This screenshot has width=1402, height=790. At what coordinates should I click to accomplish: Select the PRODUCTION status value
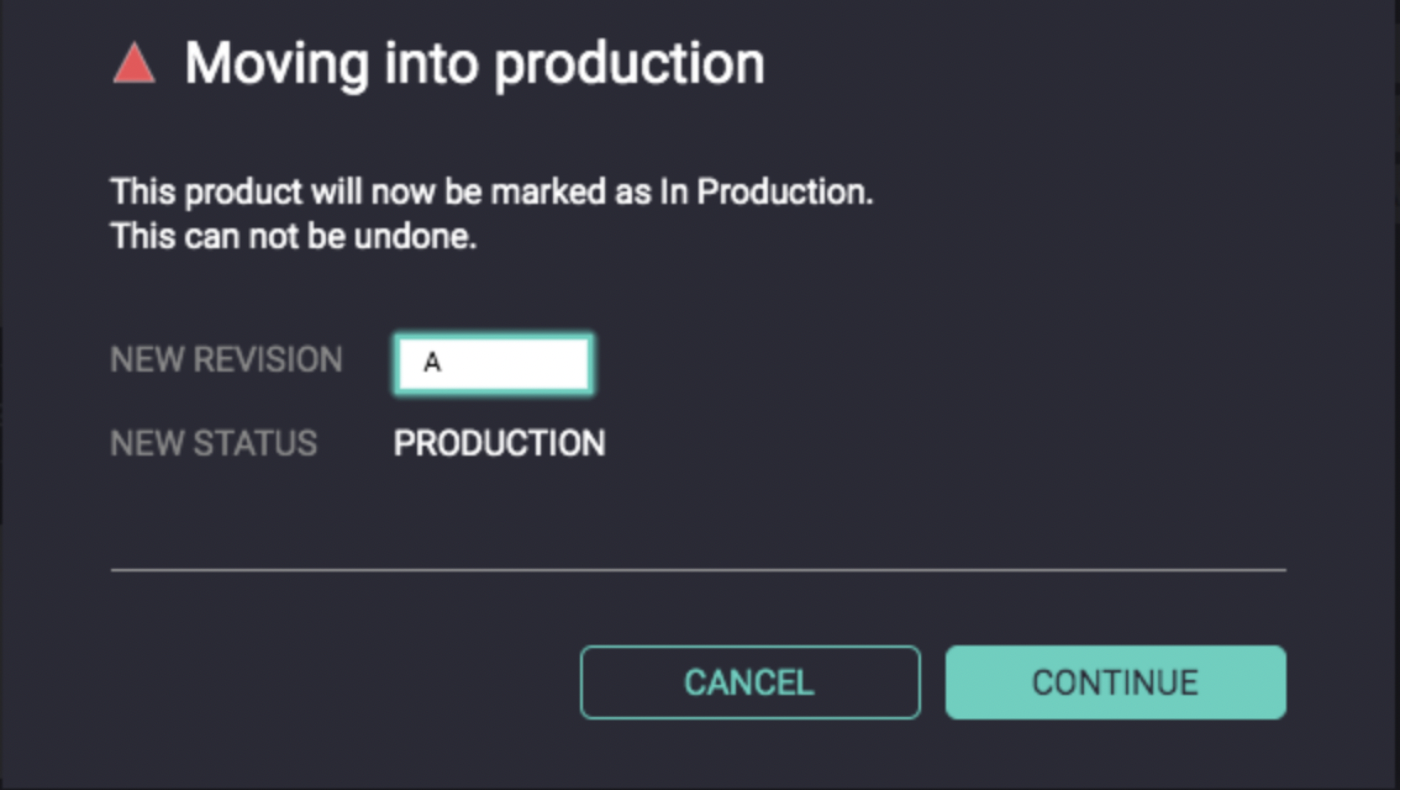499,443
